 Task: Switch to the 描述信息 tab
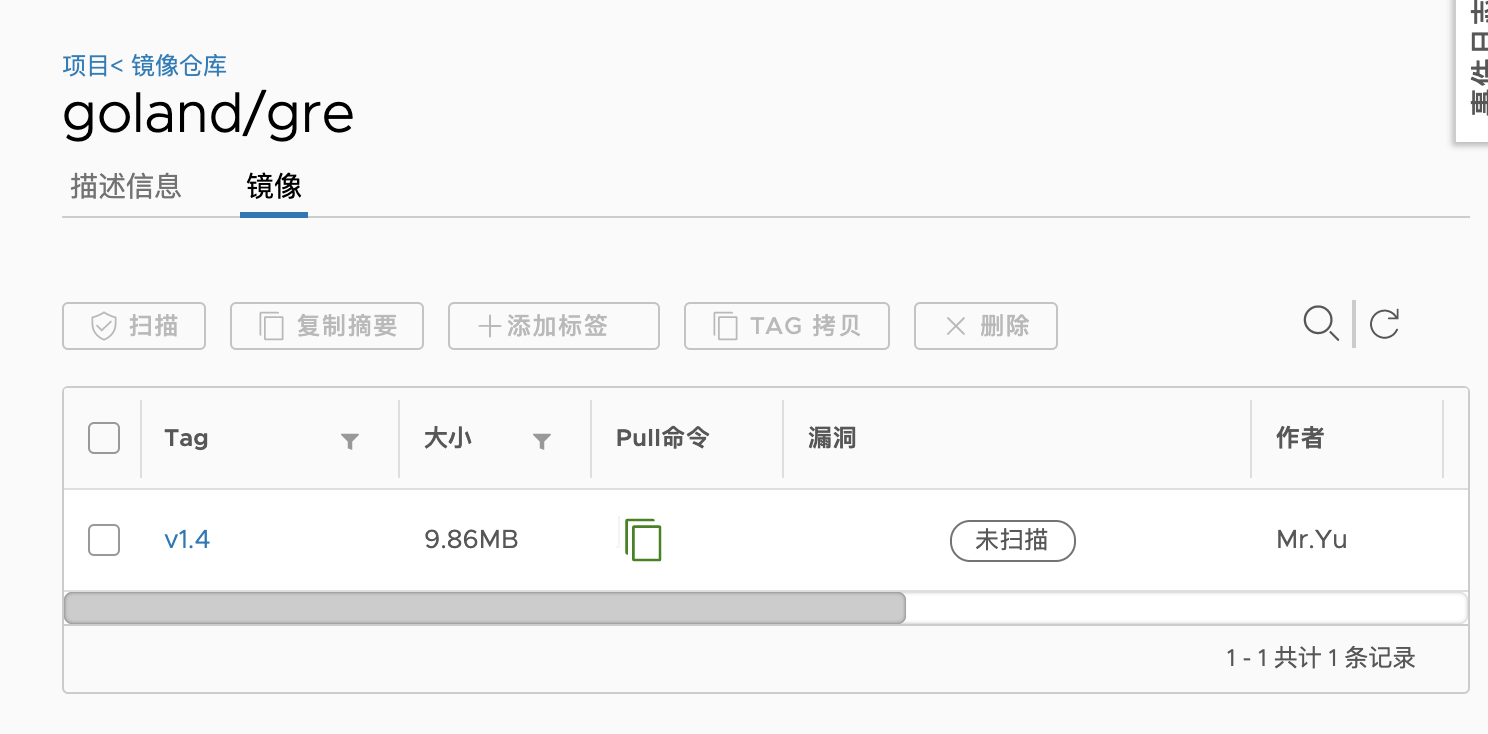[x=125, y=186]
